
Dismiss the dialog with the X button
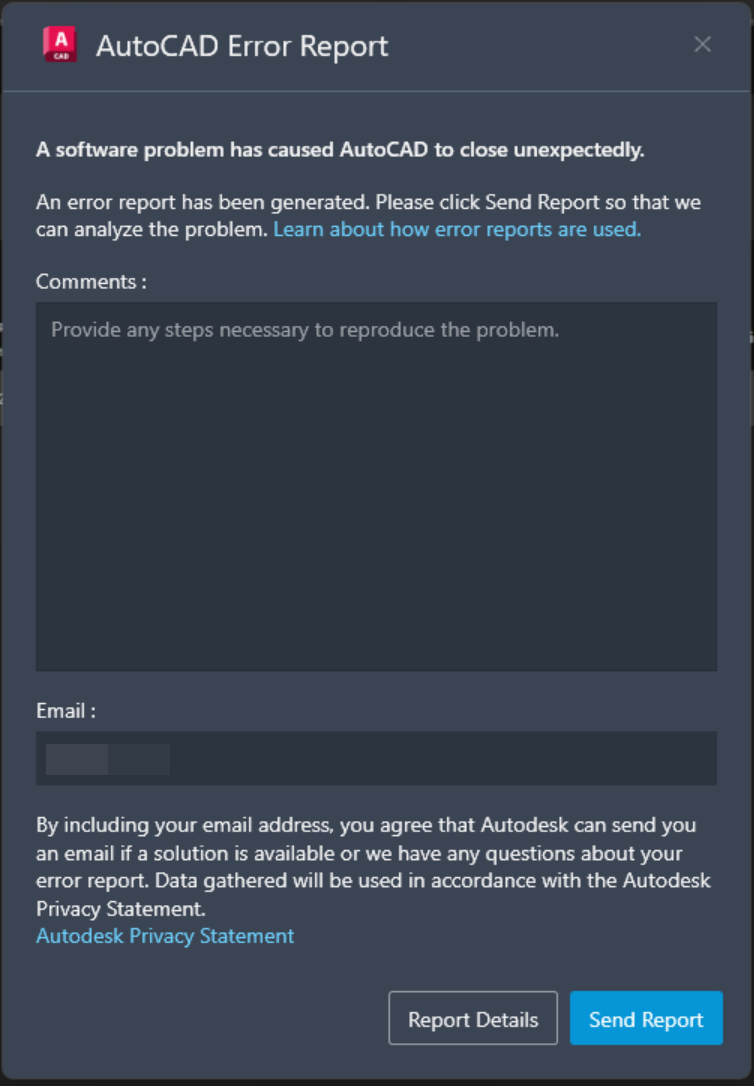pos(702,44)
